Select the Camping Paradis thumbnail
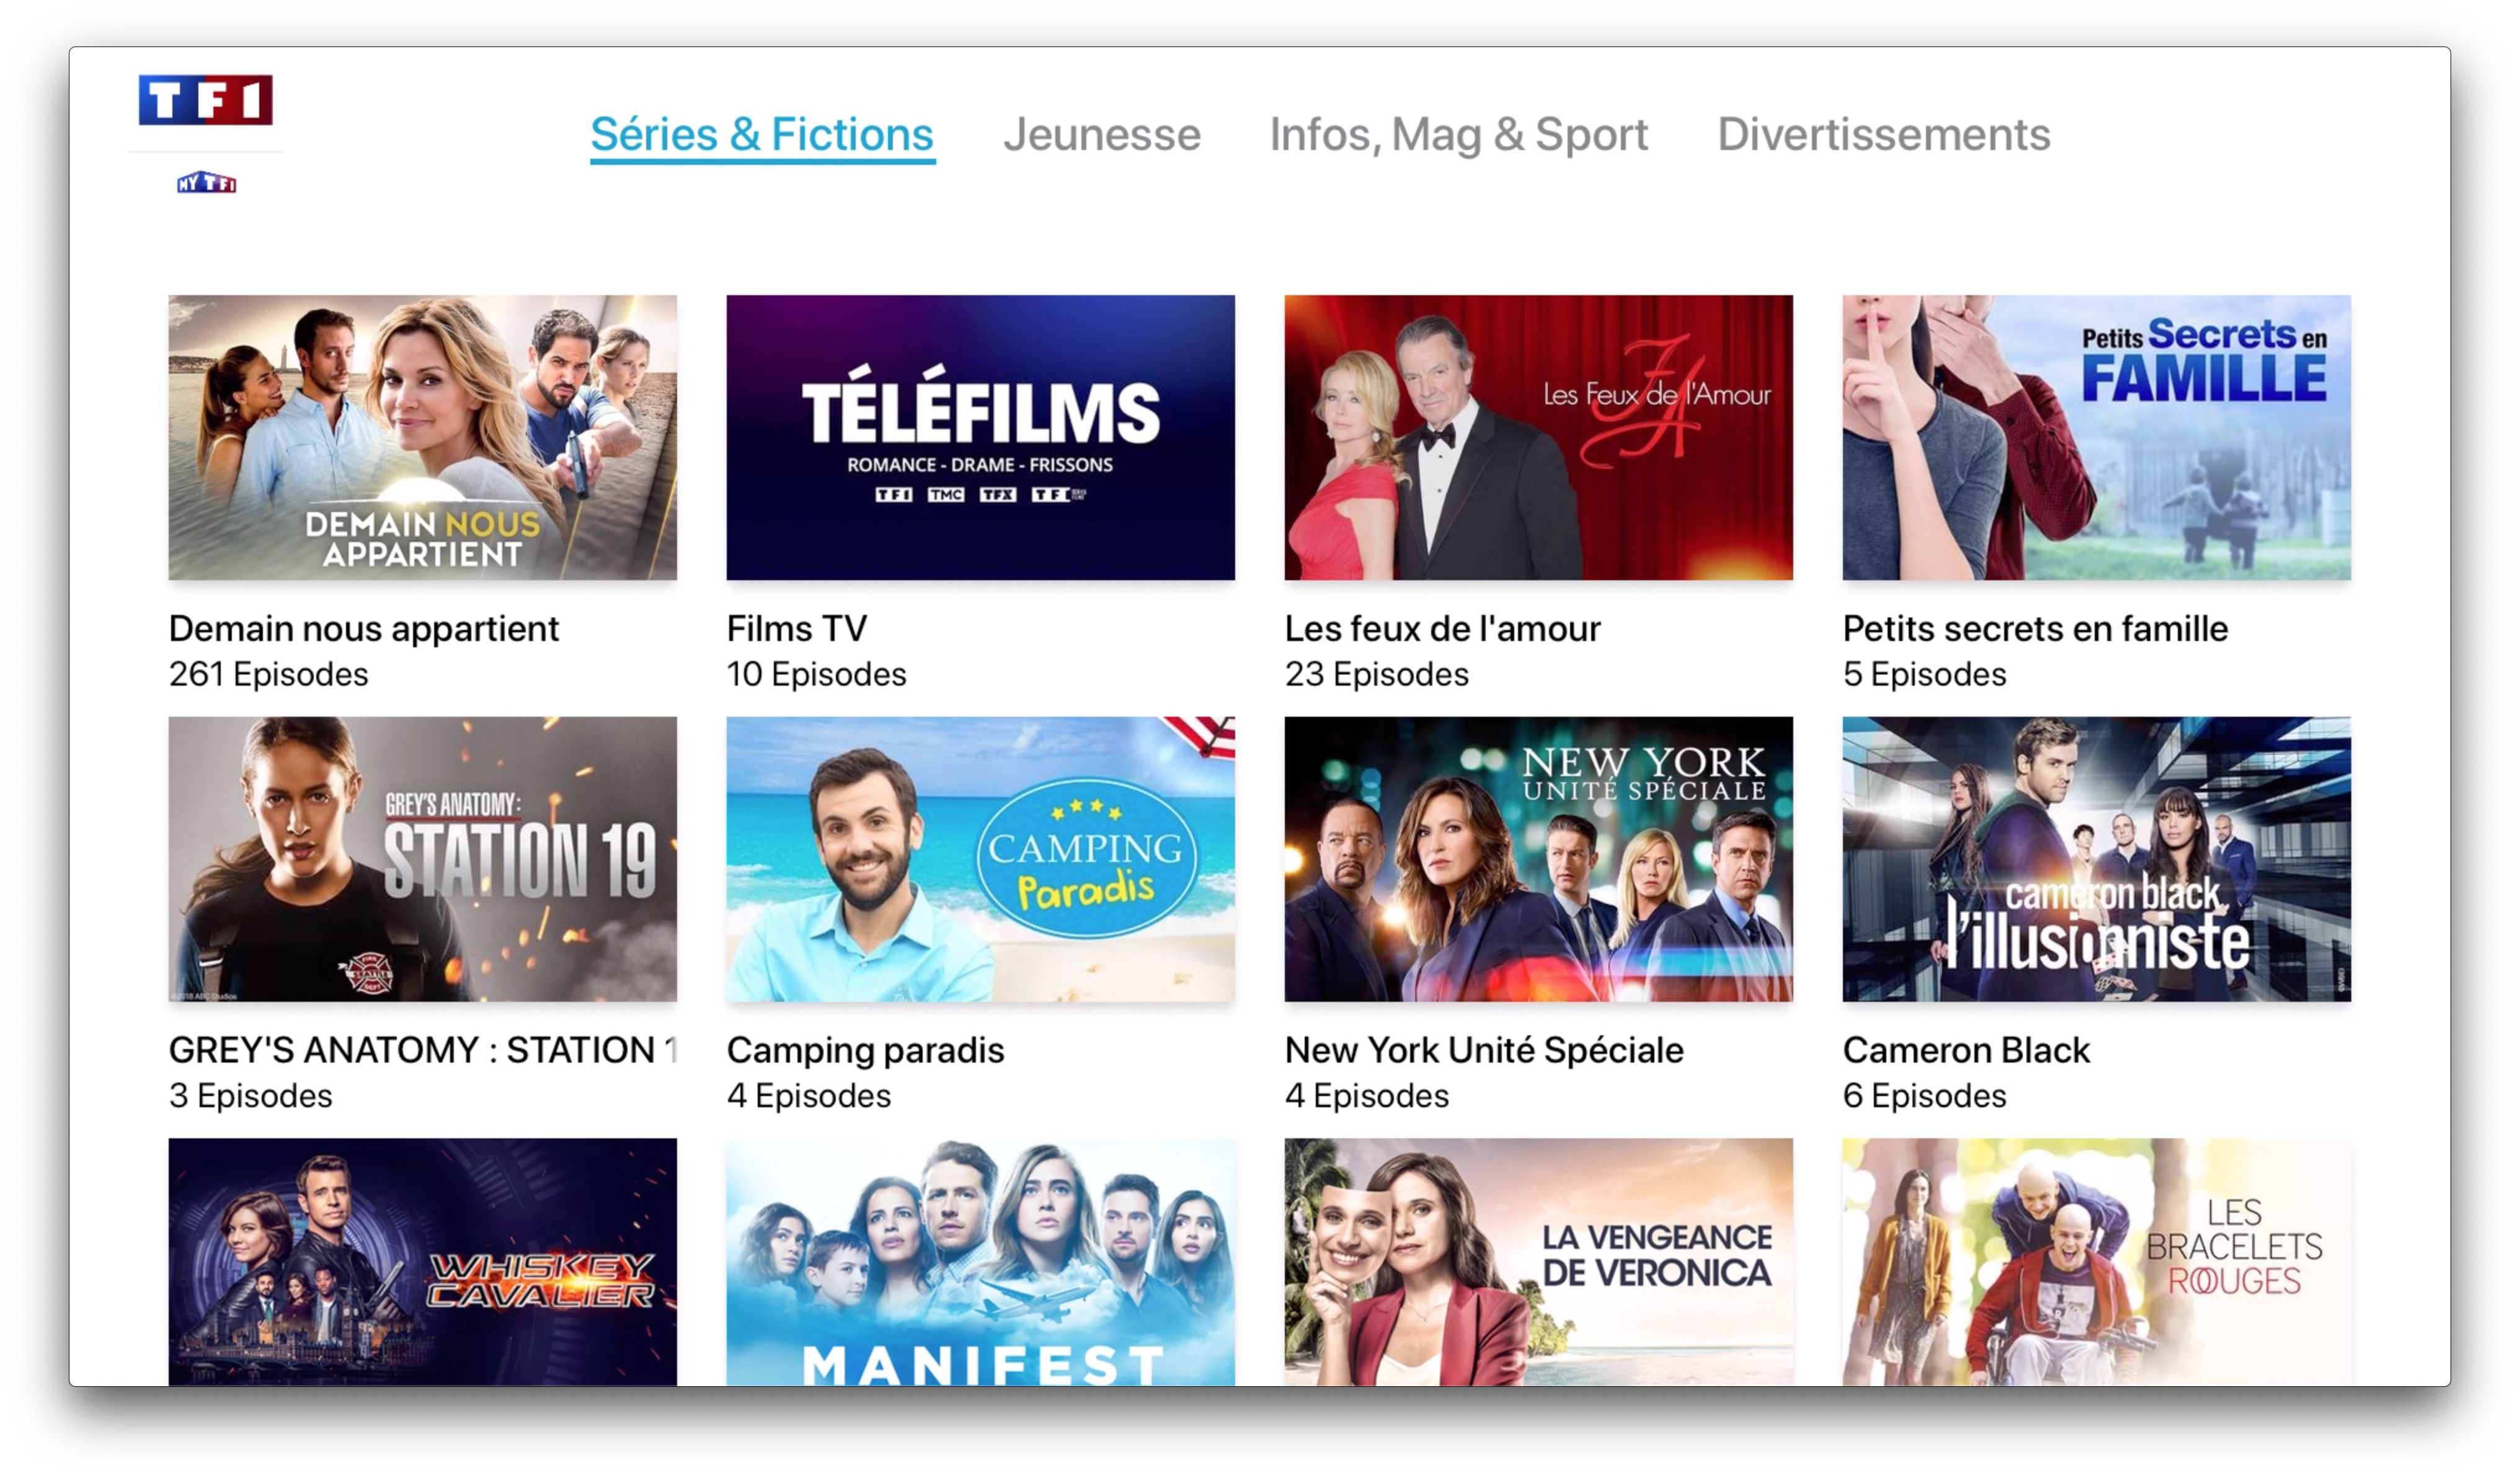This screenshot has width=2520, height=1478. 980,859
